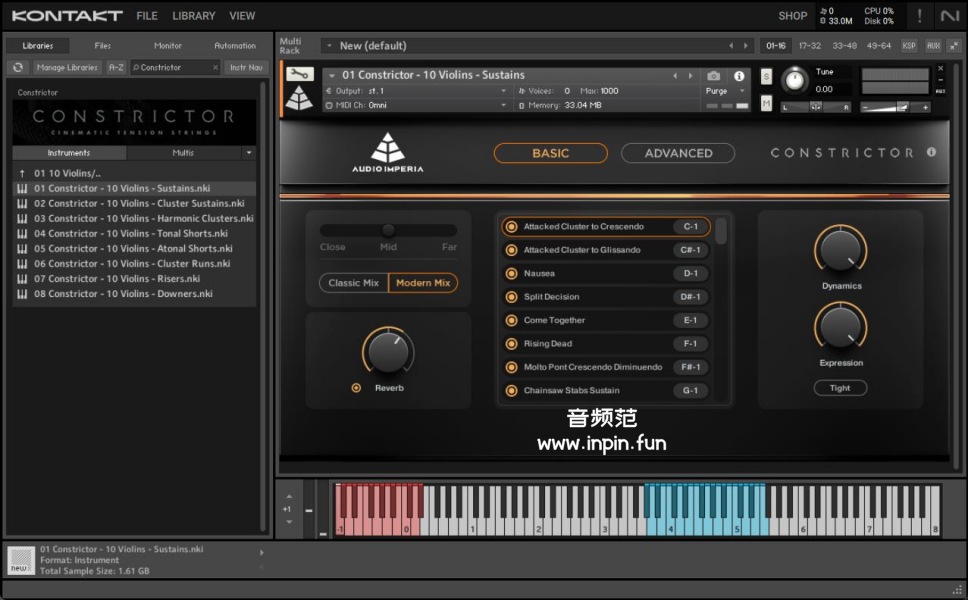This screenshot has height=600, width=968.
Task: Mute the instrument with the M button
Action: pos(766,103)
